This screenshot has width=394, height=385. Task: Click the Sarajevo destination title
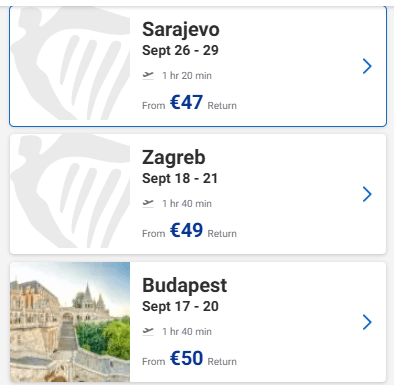(x=181, y=29)
